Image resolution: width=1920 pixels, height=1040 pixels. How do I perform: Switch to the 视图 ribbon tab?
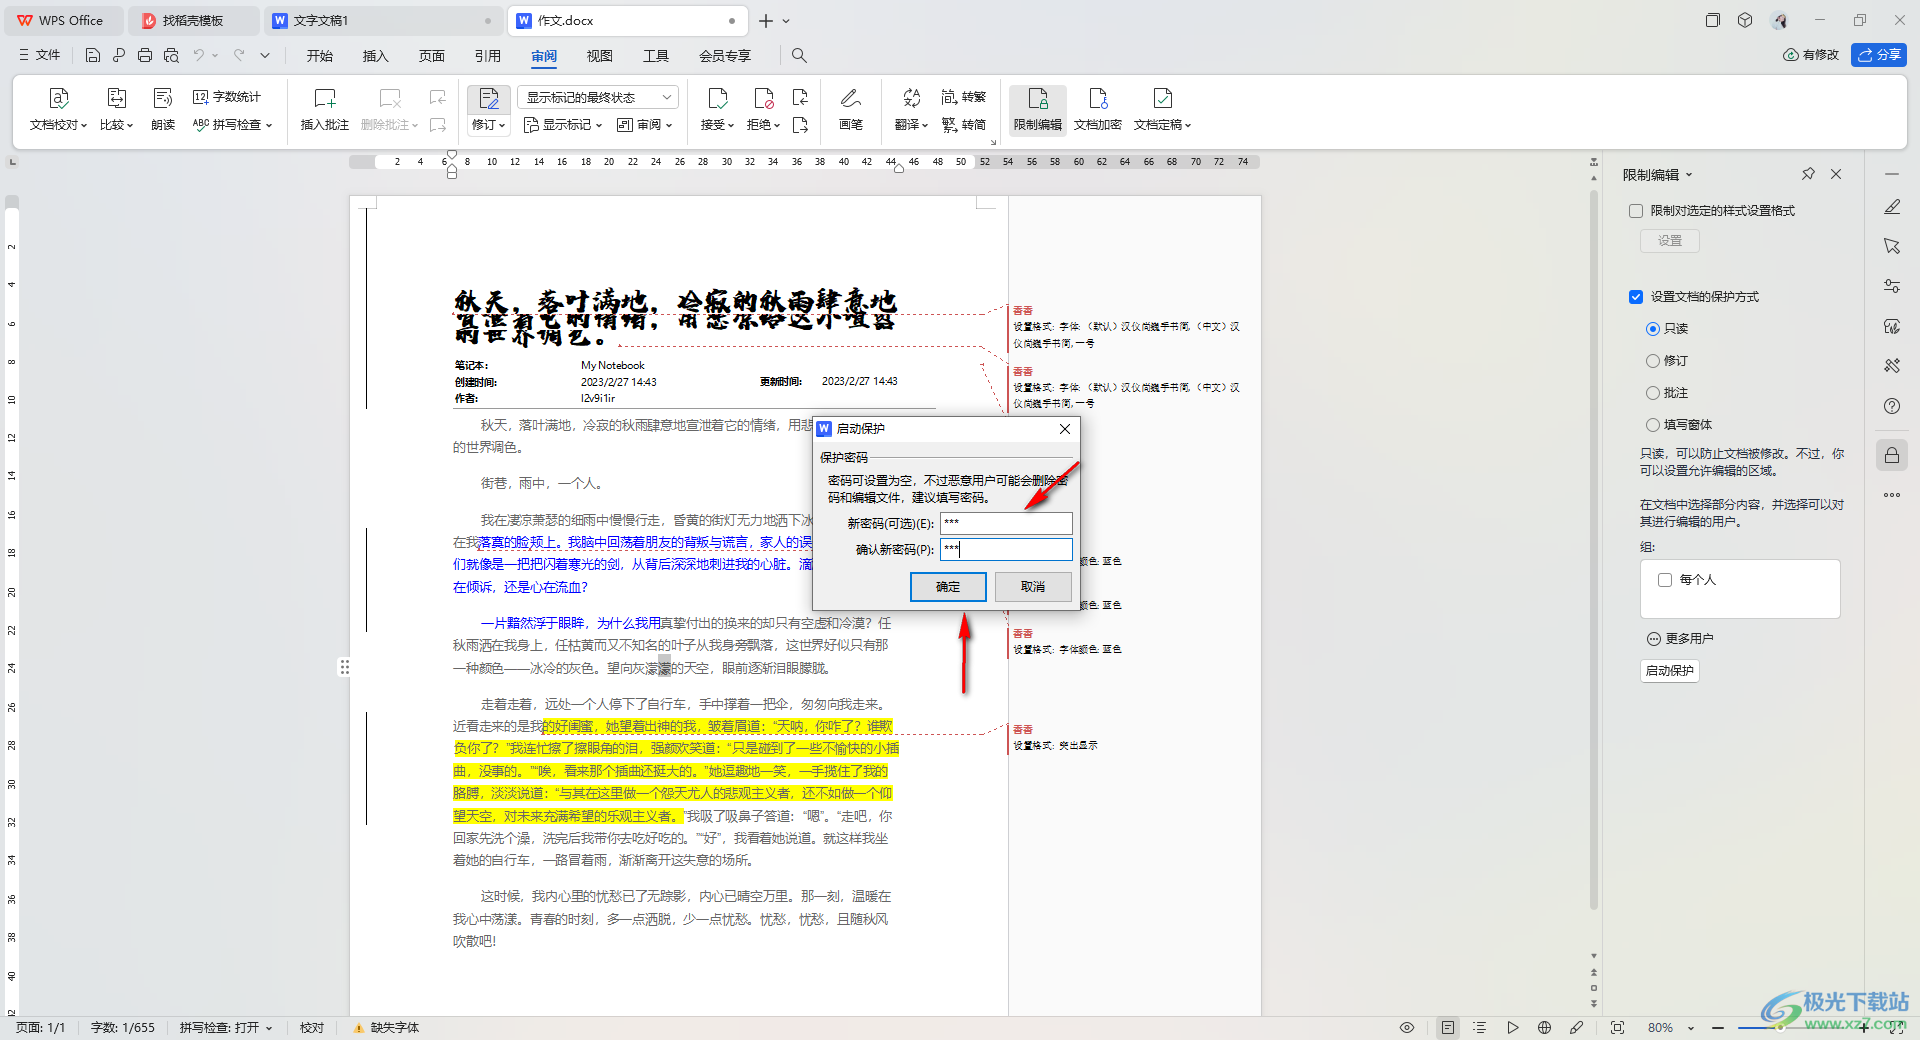[x=600, y=56]
